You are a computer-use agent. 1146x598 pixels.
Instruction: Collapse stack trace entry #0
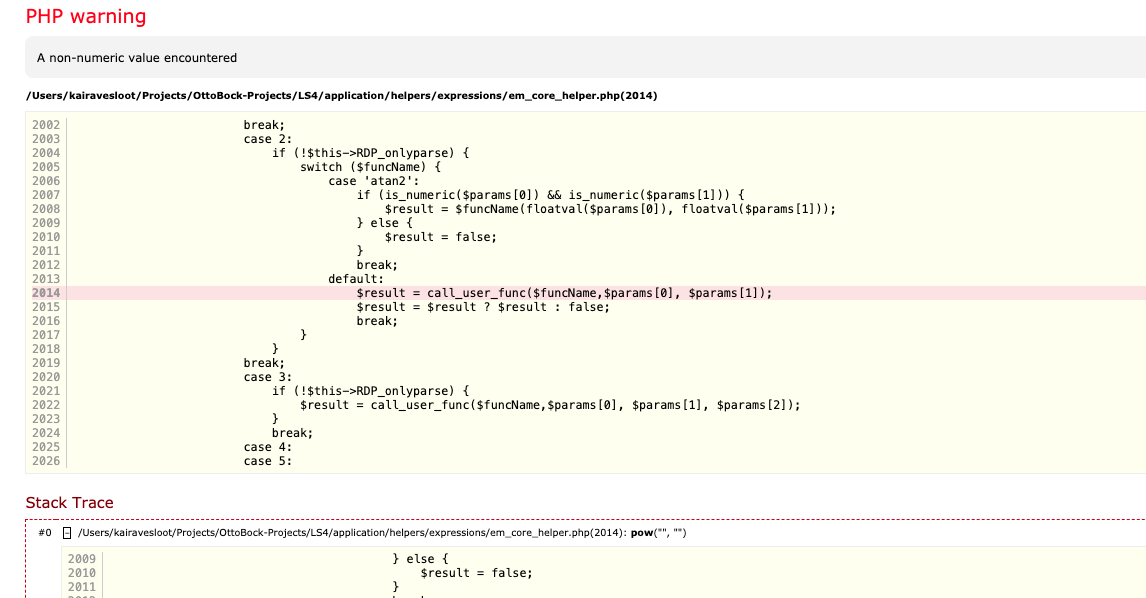(x=67, y=533)
